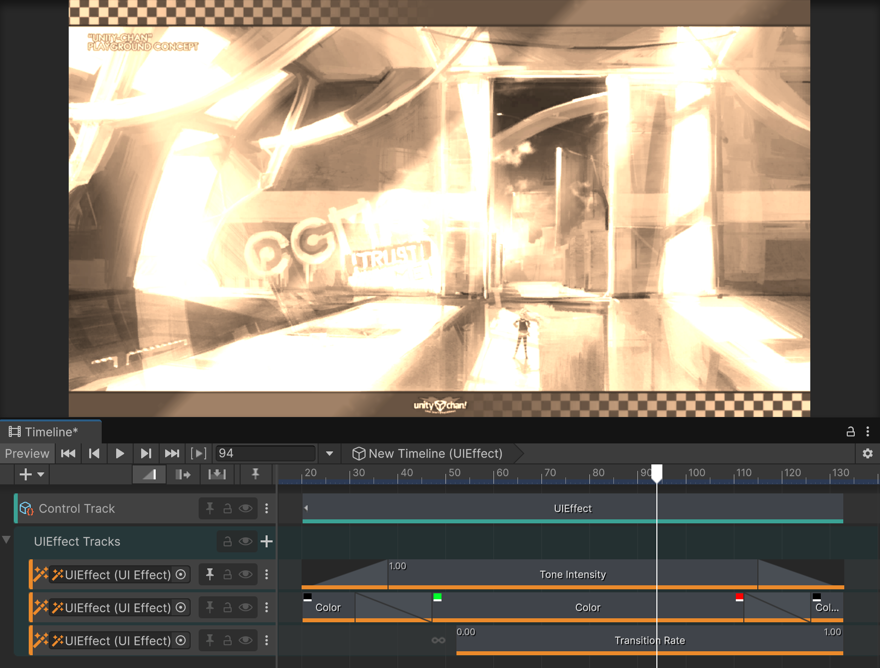880x668 pixels.
Task: Click the black swatch on the Col... clip
Action: point(817,597)
